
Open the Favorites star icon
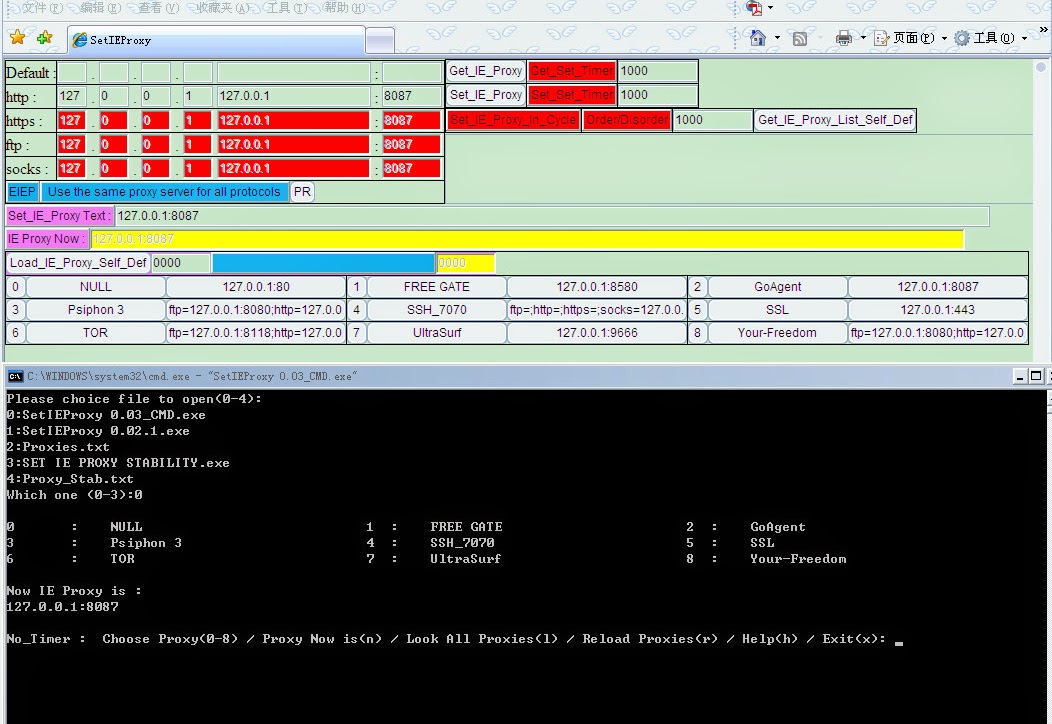18,38
